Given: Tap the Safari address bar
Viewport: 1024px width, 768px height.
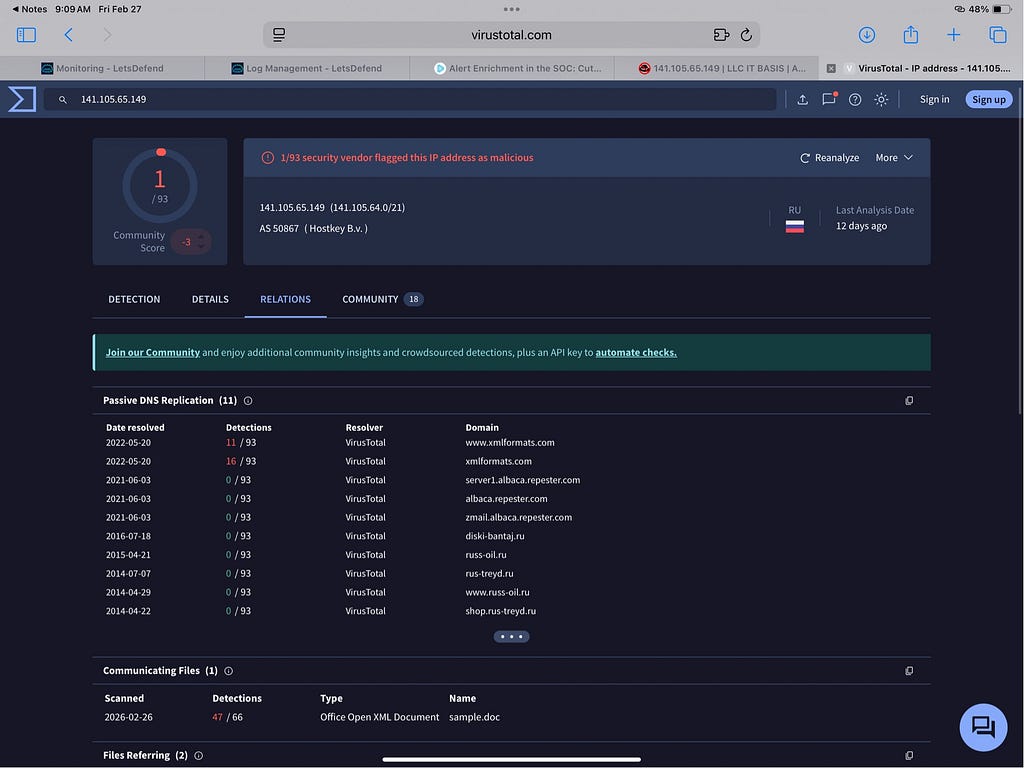Looking at the screenshot, I should [x=511, y=35].
